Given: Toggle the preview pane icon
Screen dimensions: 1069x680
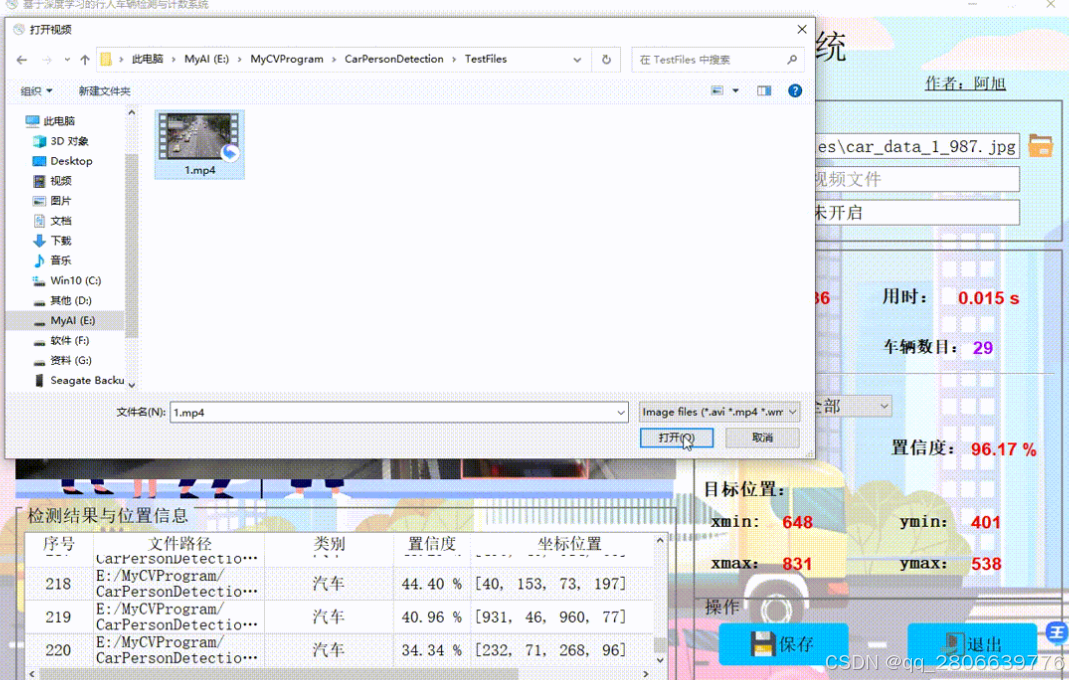Looking at the screenshot, I should click(764, 91).
